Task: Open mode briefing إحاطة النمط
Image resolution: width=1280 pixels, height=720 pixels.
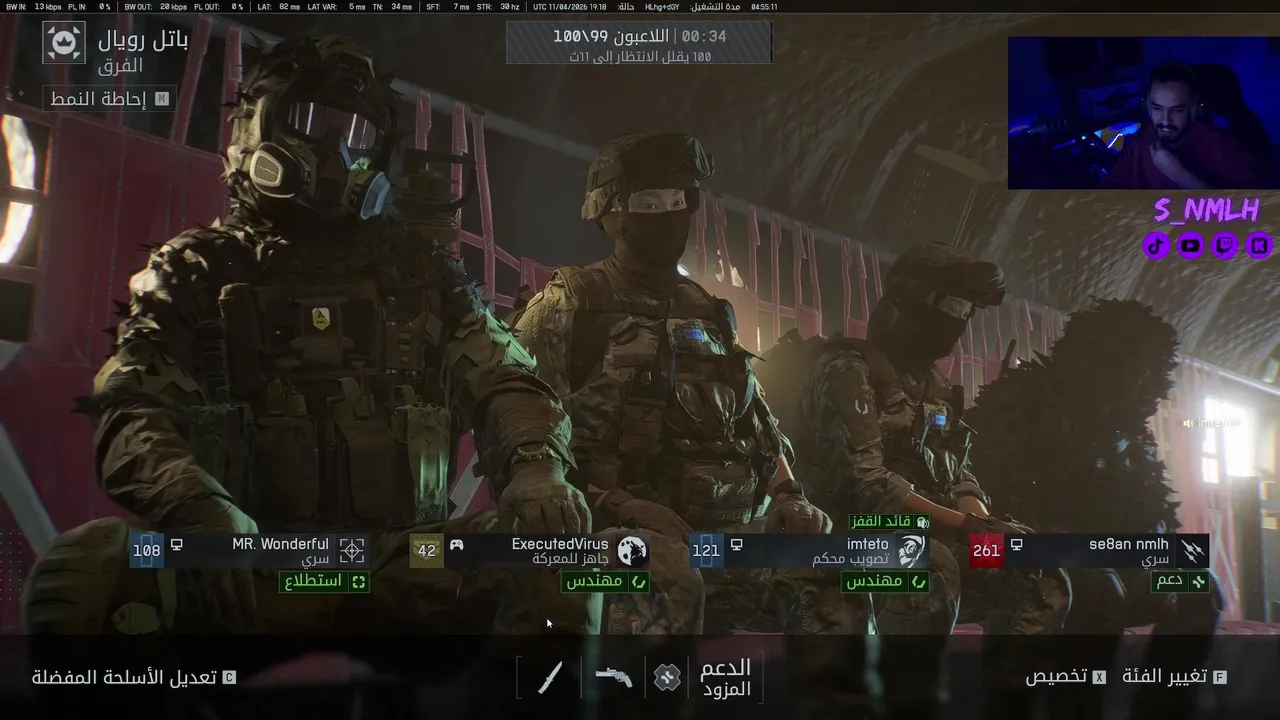Action: (x=110, y=99)
